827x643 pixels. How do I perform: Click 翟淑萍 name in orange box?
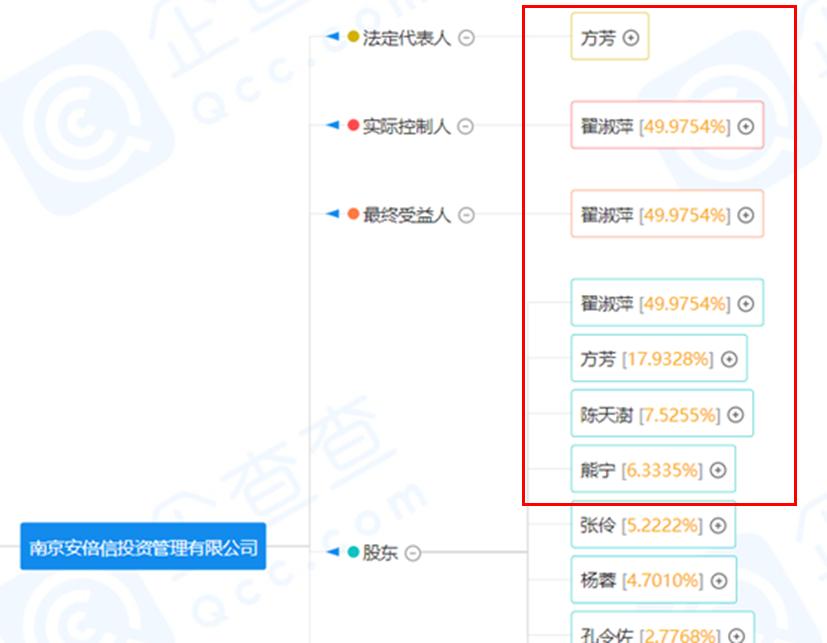coord(607,215)
